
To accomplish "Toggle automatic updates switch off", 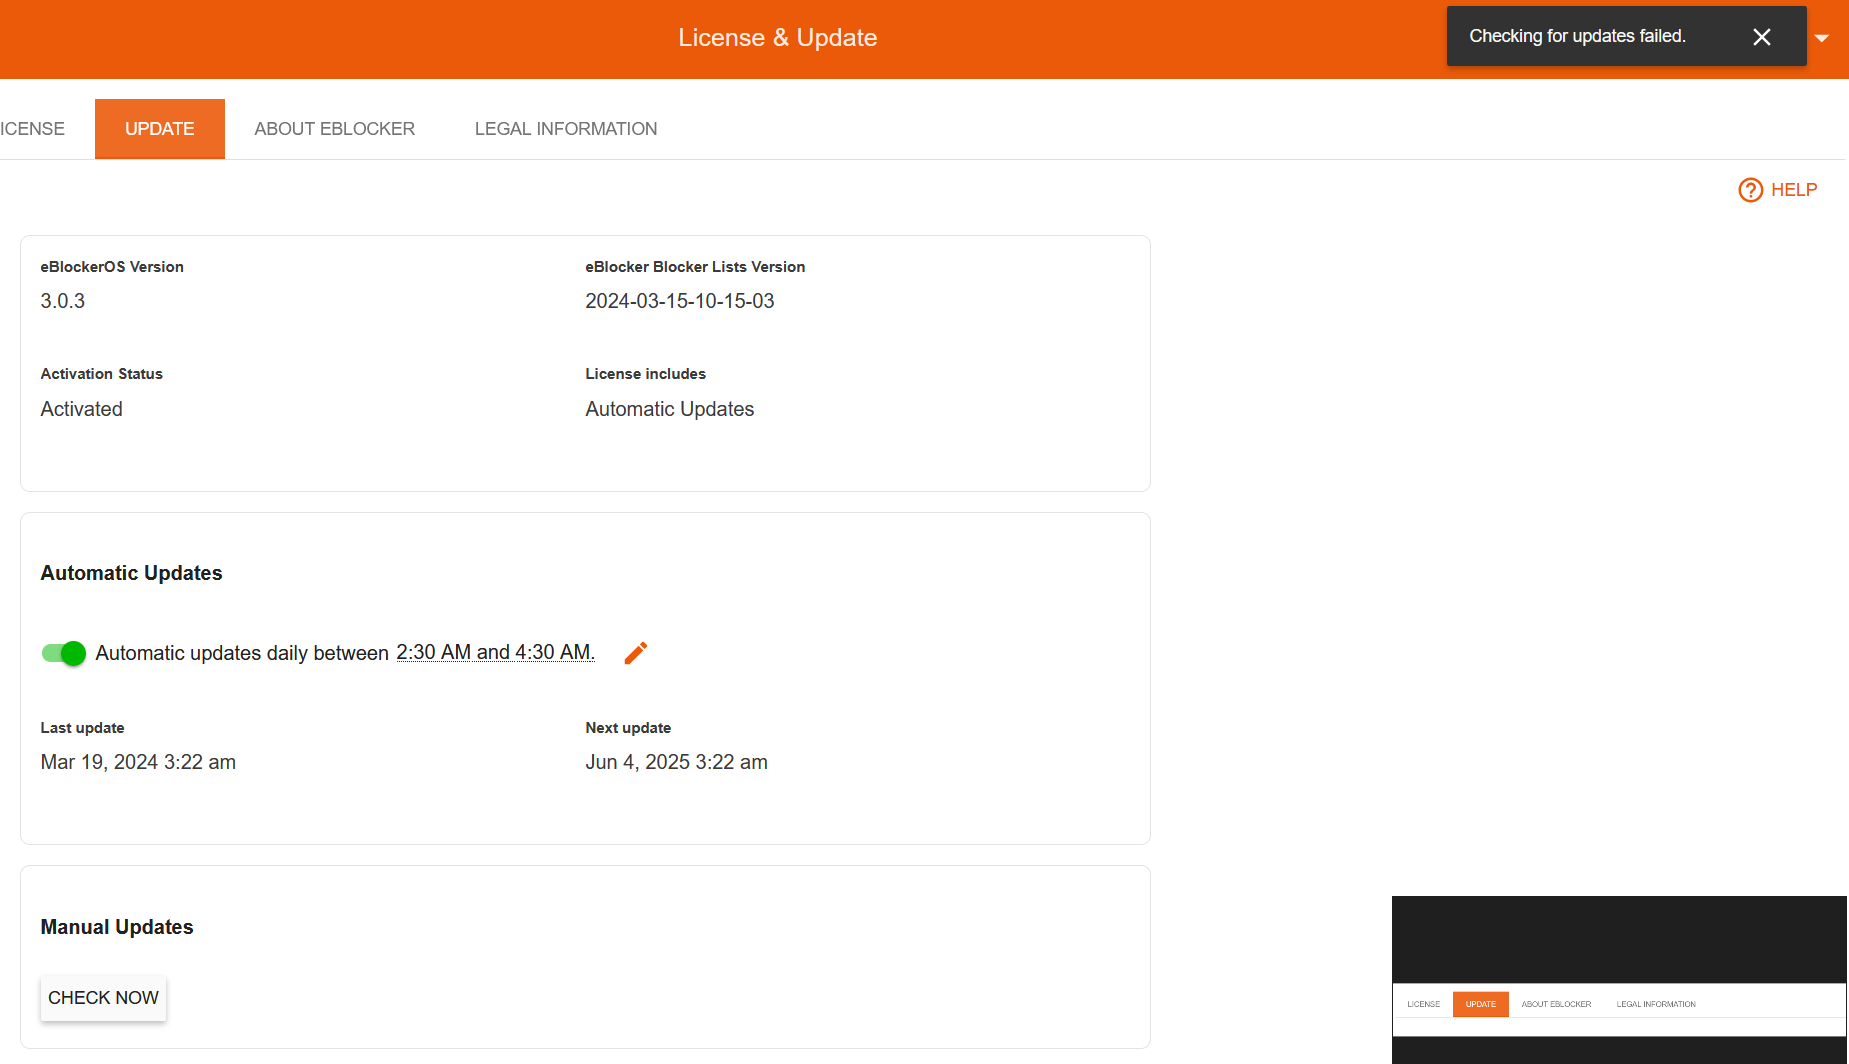I will (63, 653).
